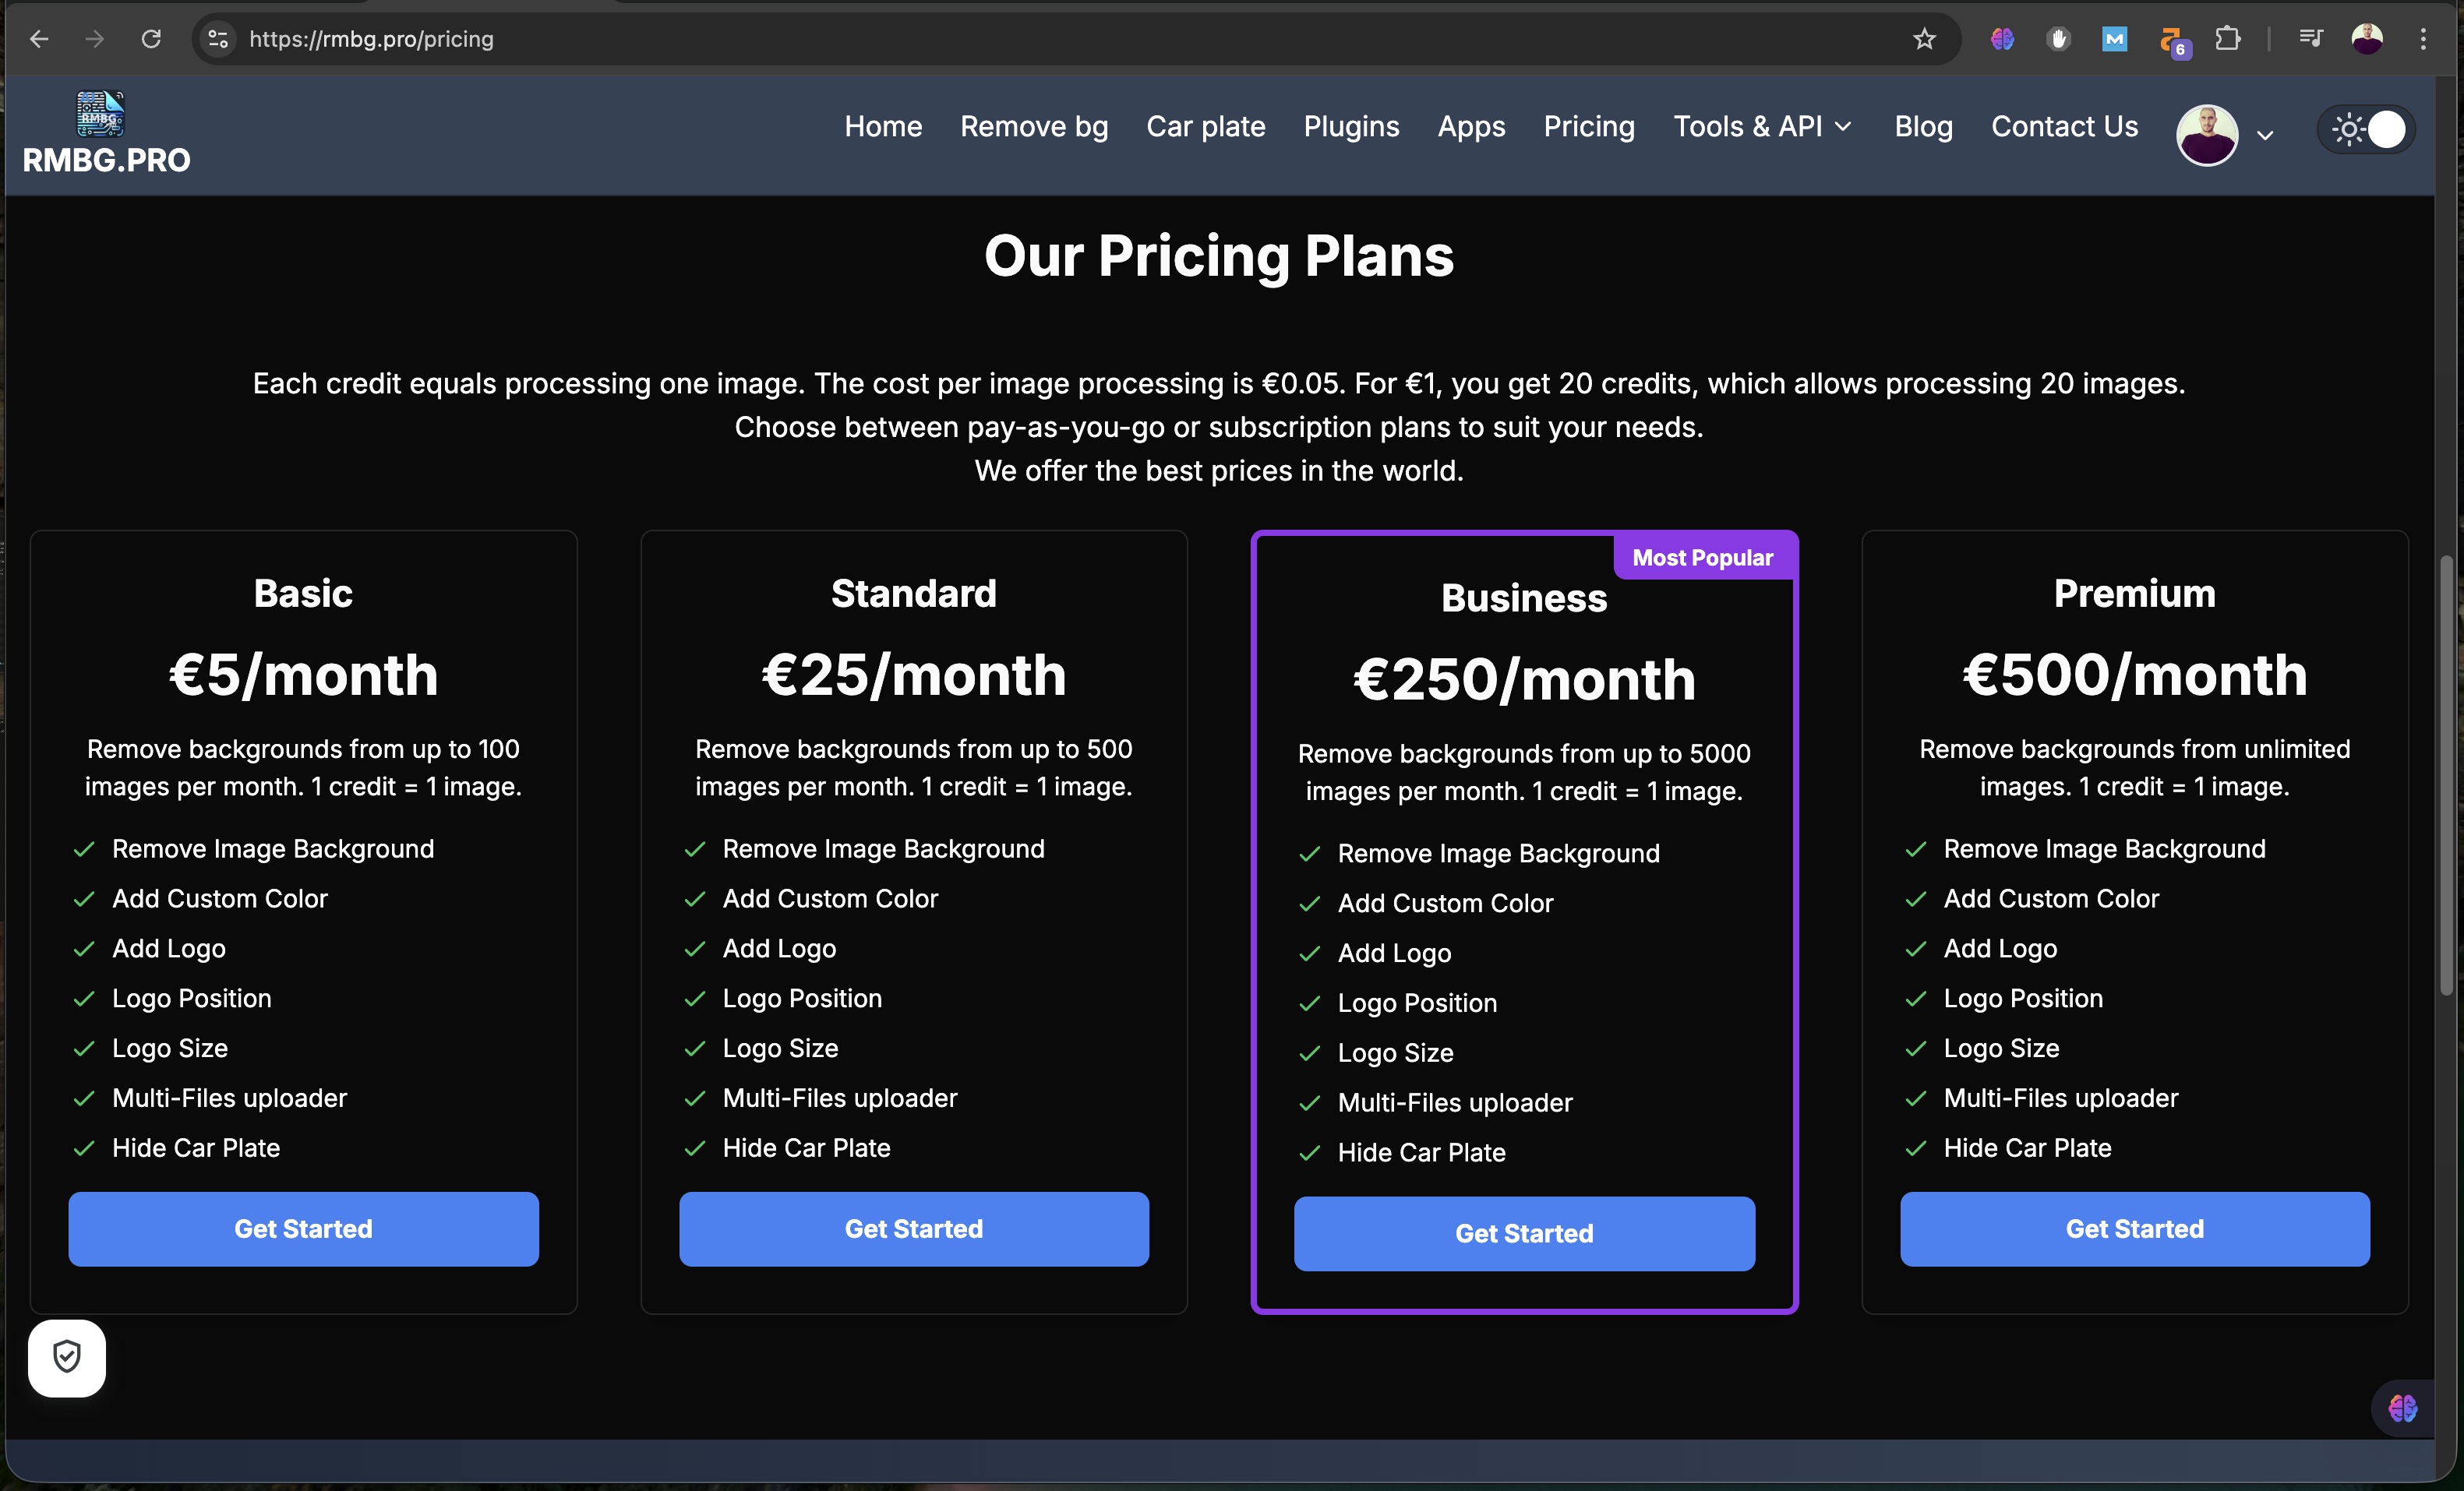Toggle the bookmark star for this page
The width and height of the screenshot is (2464, 1491).
[x=1924, y=39]
